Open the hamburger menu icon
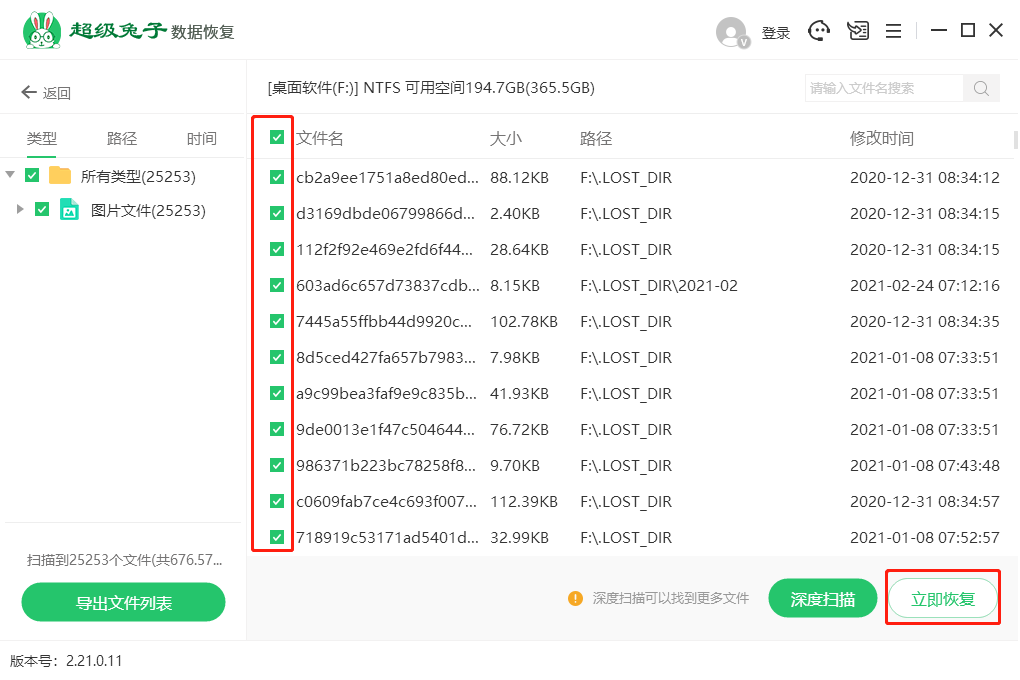This screenshot has width=1020, height=680. [894, 31]
